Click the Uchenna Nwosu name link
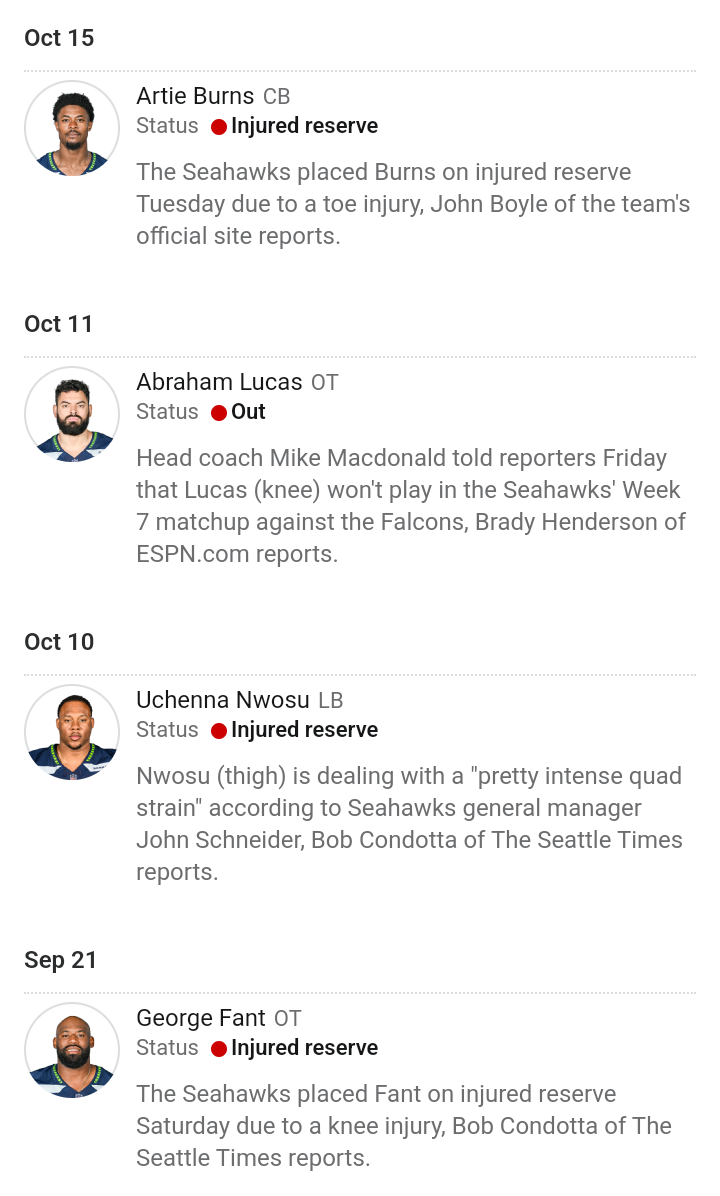The width and height of the screenshot is (720, 1196). 223,700
